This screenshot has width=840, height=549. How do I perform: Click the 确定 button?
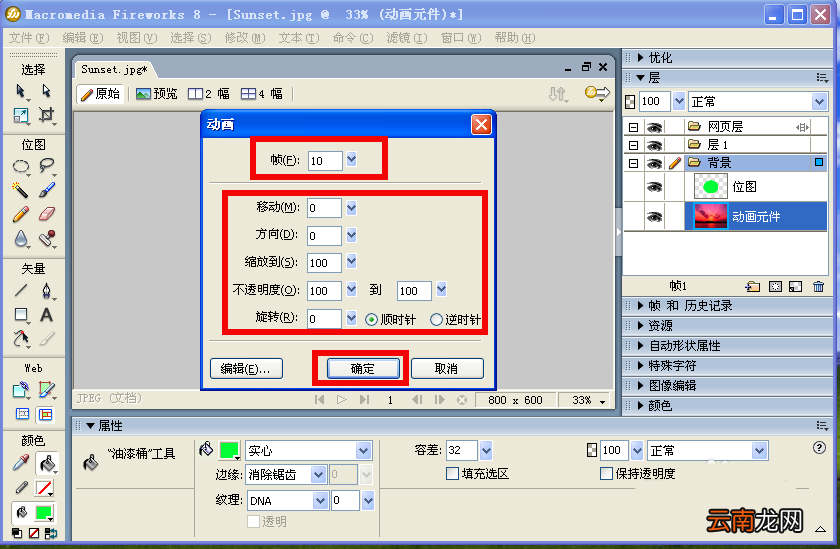363,368
